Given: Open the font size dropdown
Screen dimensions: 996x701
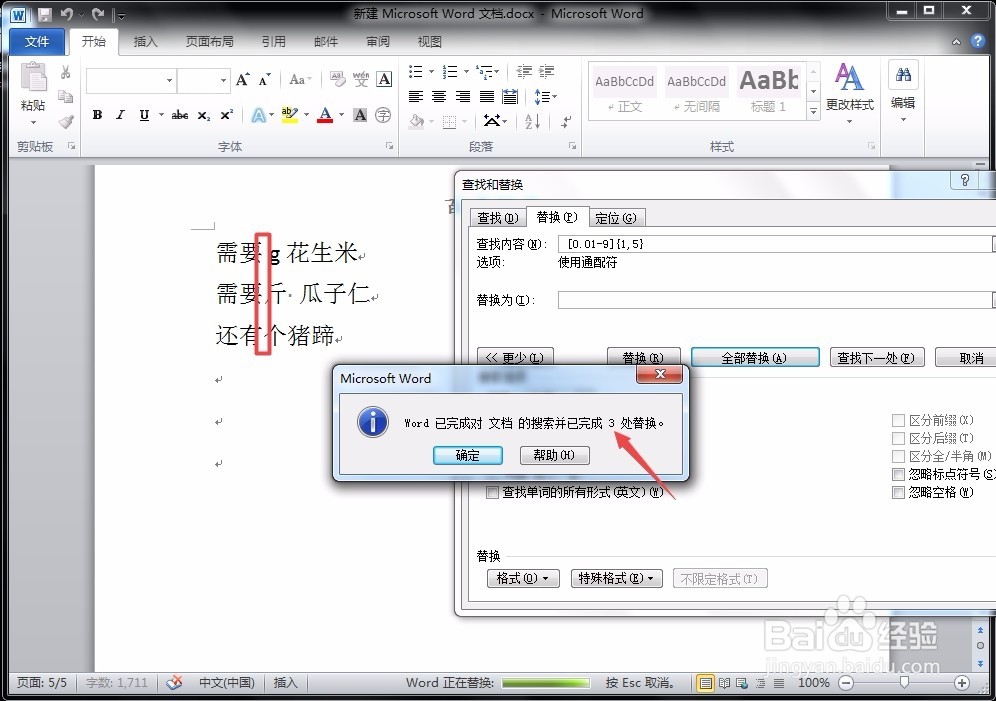Looking at the screenshot, I should (223, 80).
